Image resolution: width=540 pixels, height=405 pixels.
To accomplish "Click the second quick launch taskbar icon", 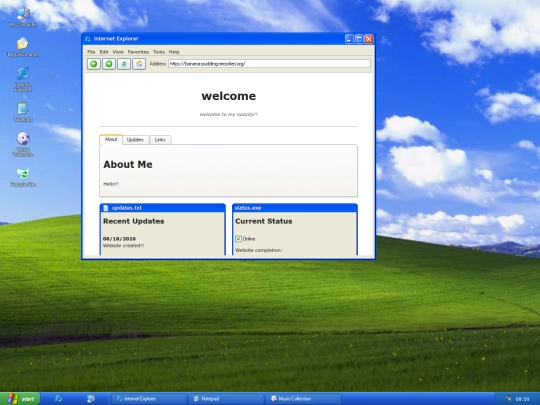I will tap(91, 398).
